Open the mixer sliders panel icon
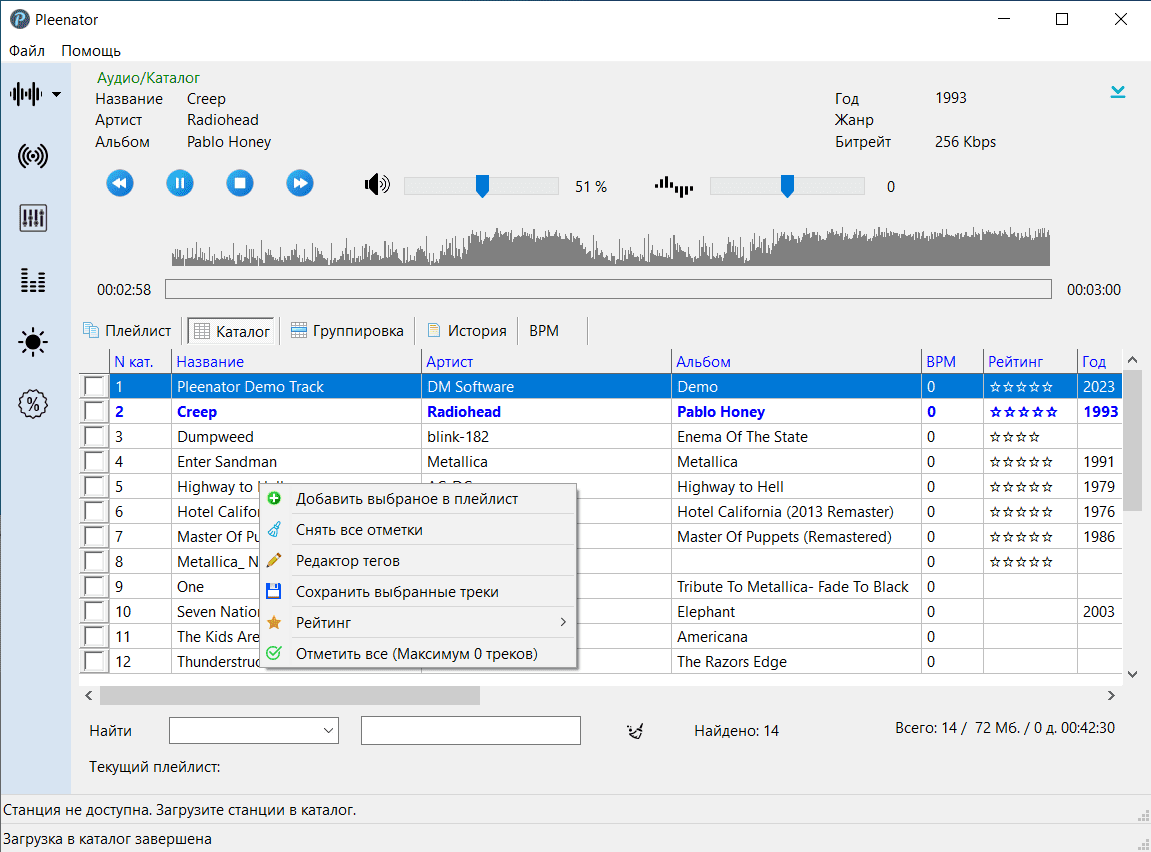This screenshot has width=1151, height=852. pyautogui.click(x=33, y=218)
